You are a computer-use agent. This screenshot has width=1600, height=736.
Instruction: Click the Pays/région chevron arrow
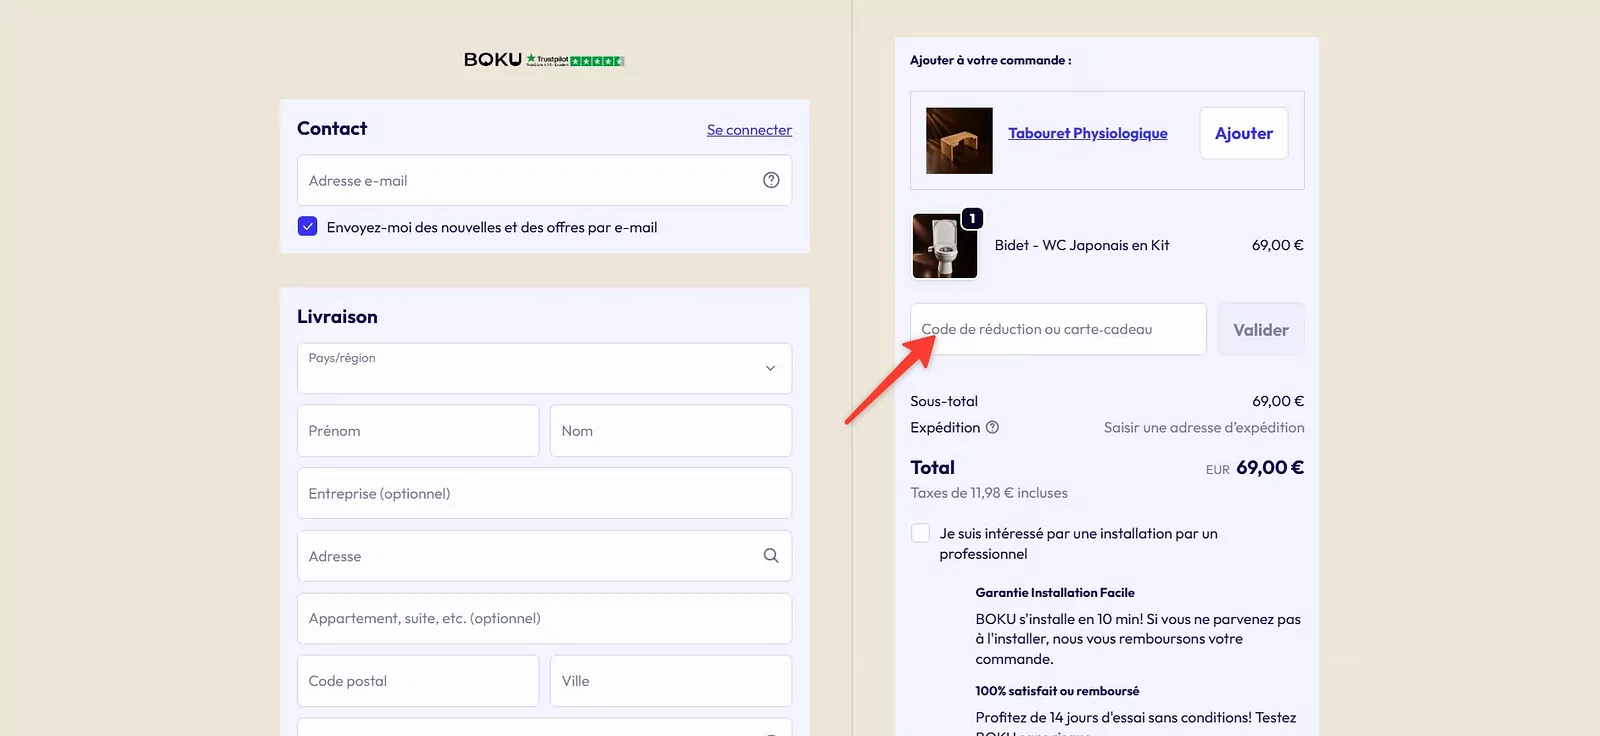pos(770,368)
